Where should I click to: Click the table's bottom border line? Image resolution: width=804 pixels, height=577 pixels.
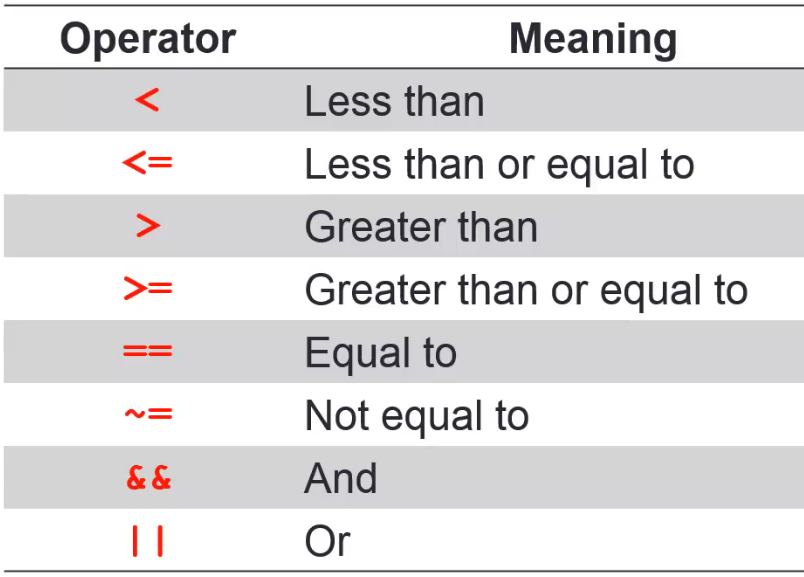pos(402,571)
